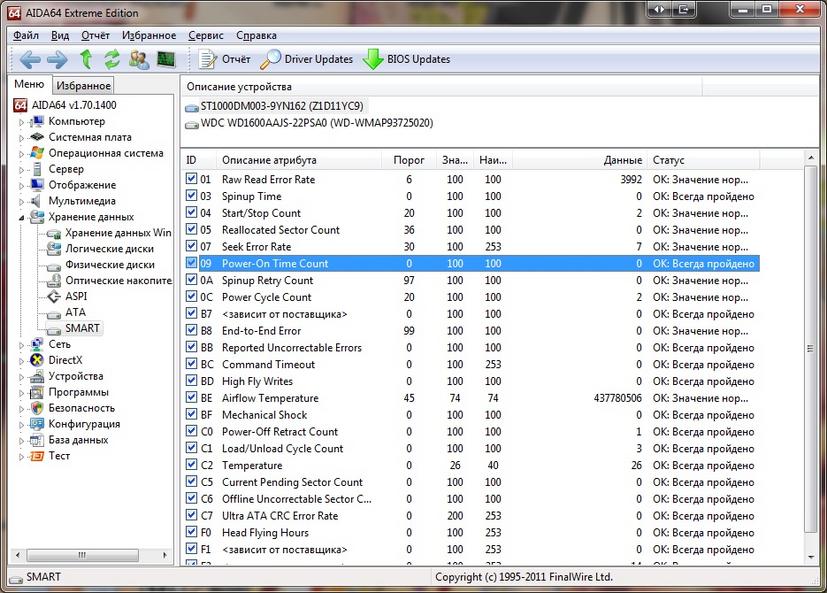Click the Мультимедиа speaker icon
Image resolution: width=827 pixels, height=593 pixels.
point(36,201)
